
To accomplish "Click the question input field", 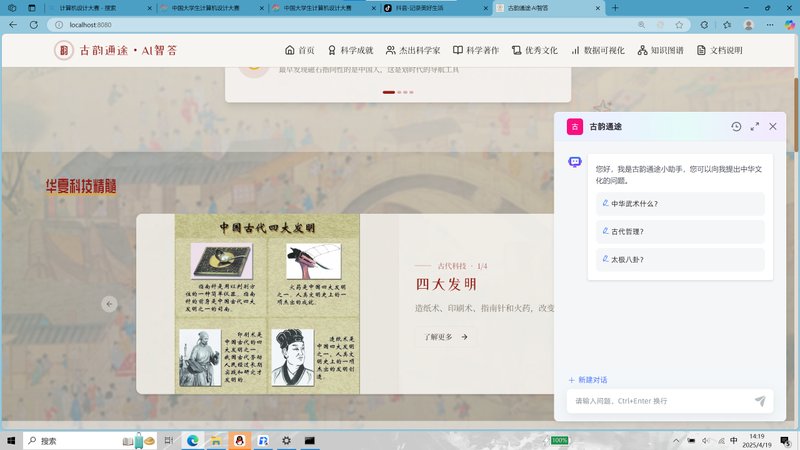I will (661, 401).
